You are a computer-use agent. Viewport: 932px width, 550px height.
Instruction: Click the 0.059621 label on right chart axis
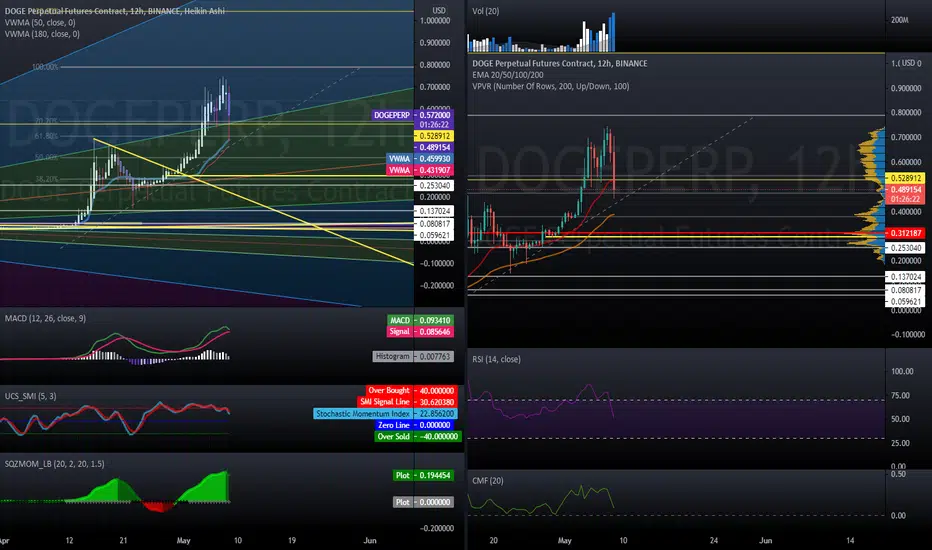[x=906, y=301]
